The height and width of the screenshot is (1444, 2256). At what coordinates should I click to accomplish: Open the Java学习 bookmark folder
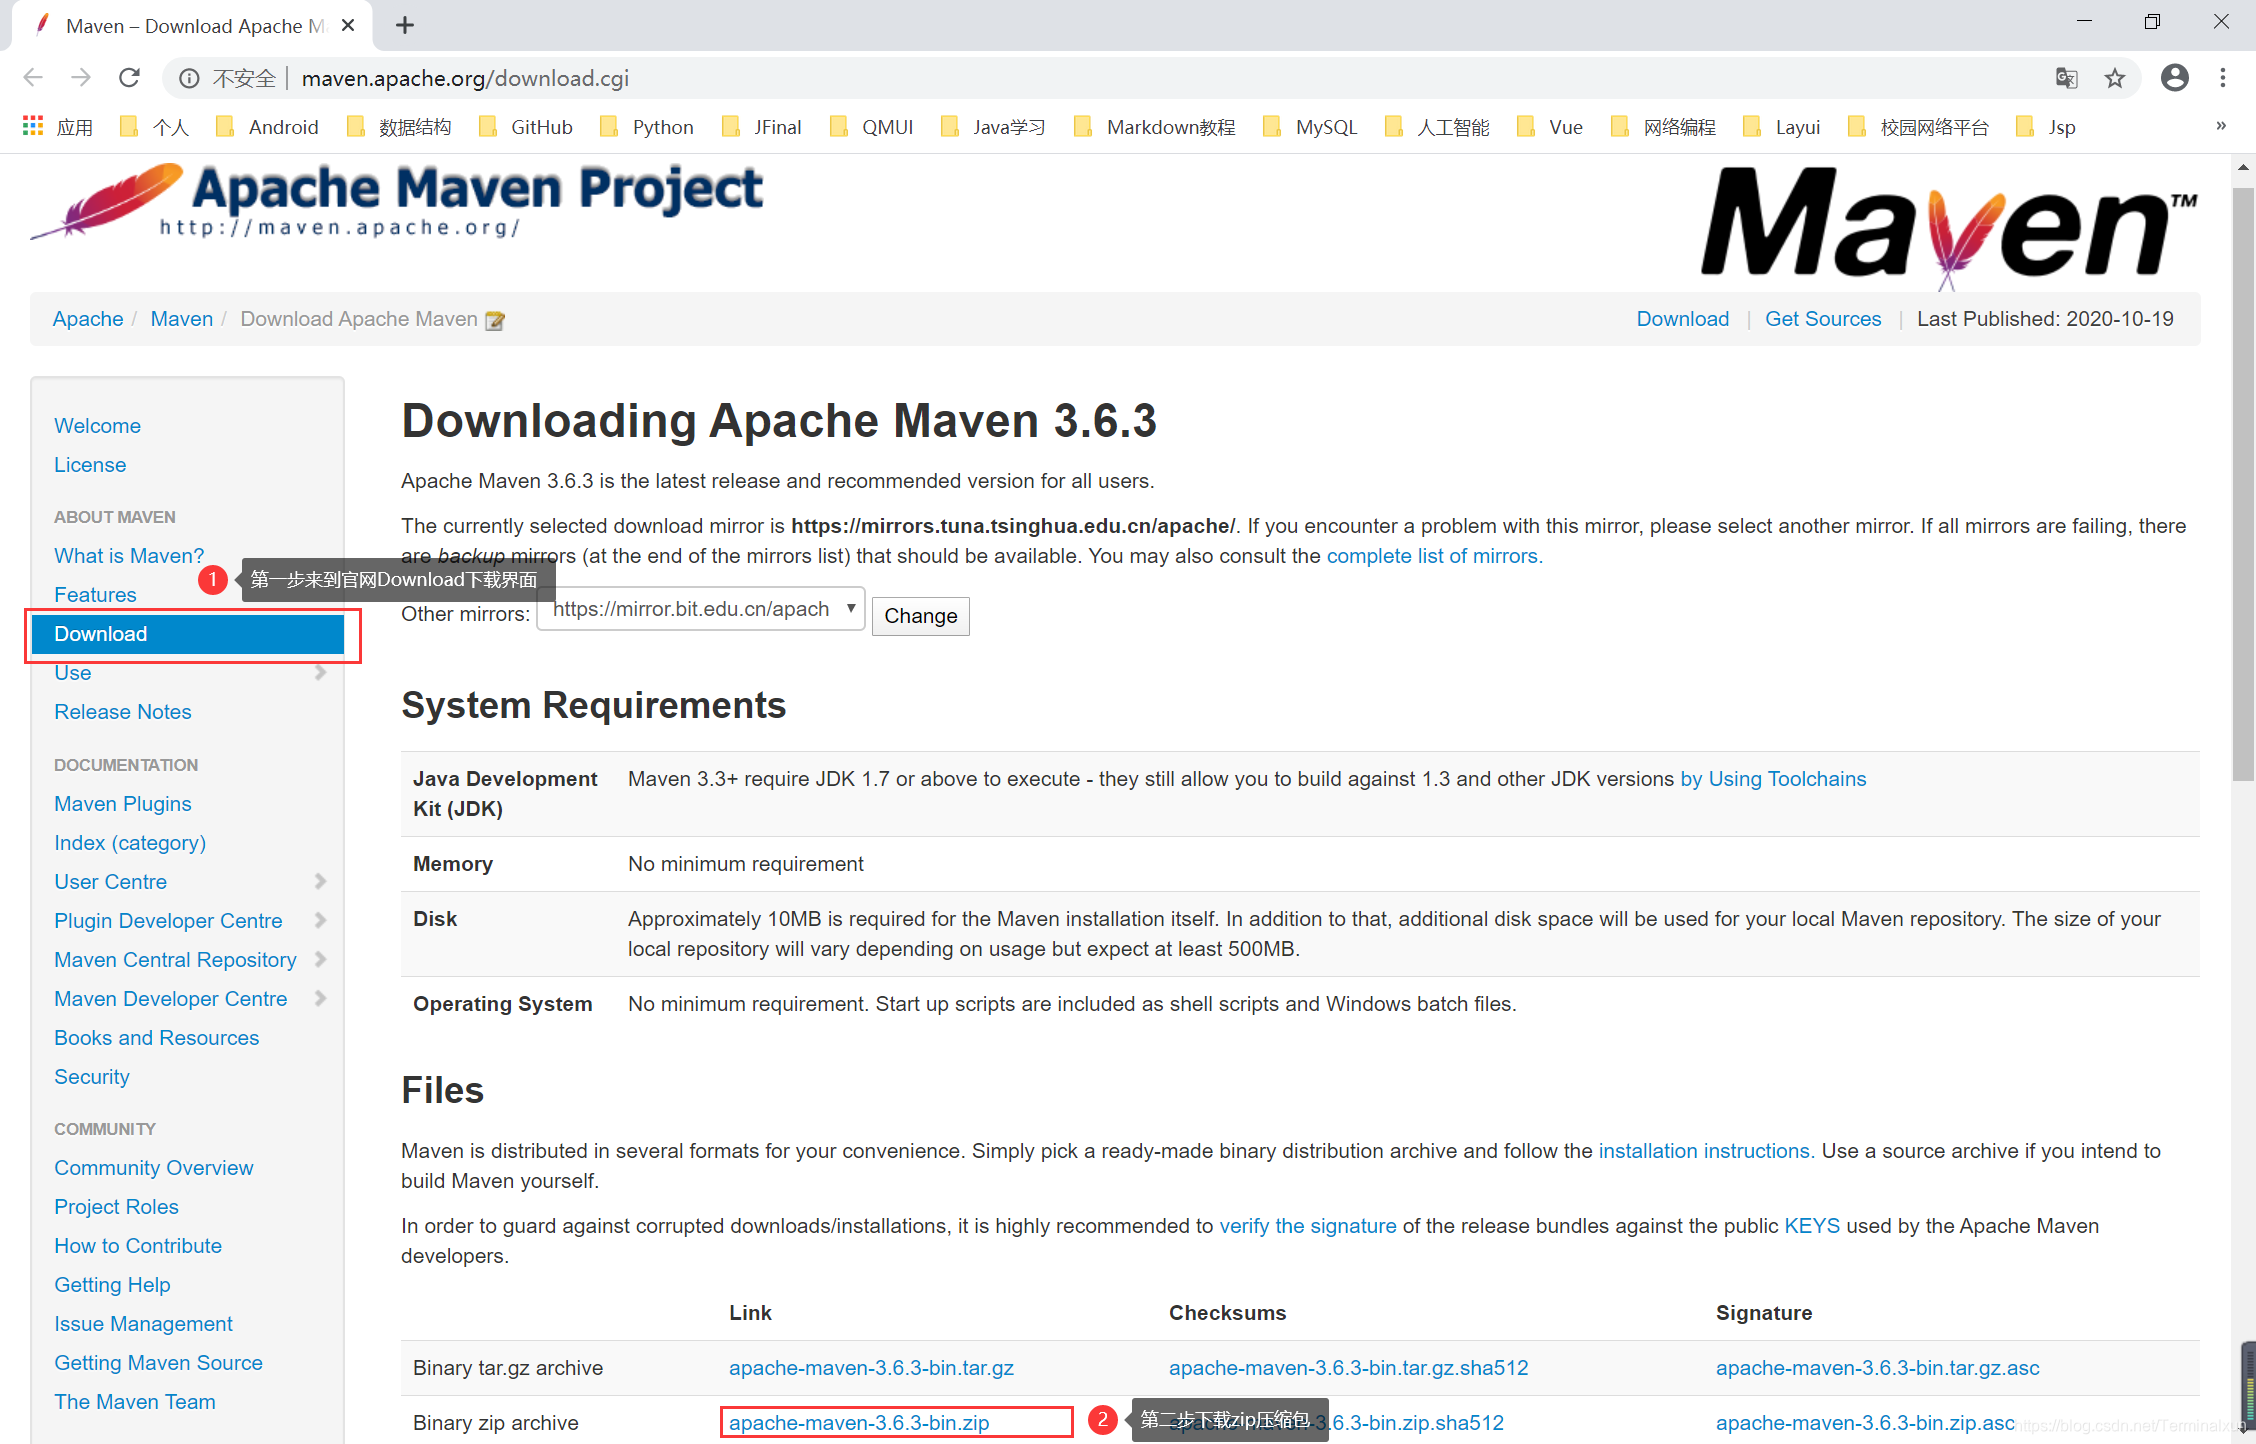click(x=993, y=127)
